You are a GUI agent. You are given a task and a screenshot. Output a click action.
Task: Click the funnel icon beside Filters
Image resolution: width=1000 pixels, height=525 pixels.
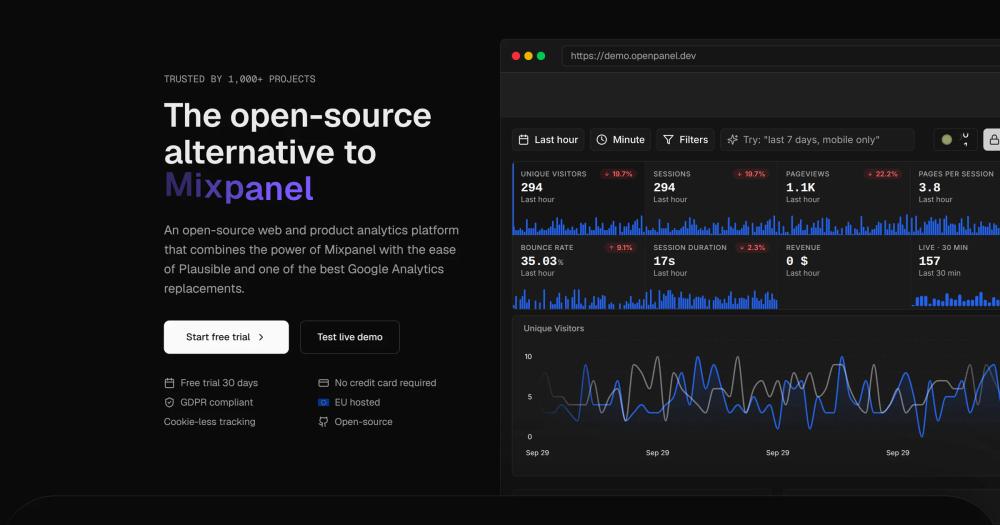pos(668,140)
